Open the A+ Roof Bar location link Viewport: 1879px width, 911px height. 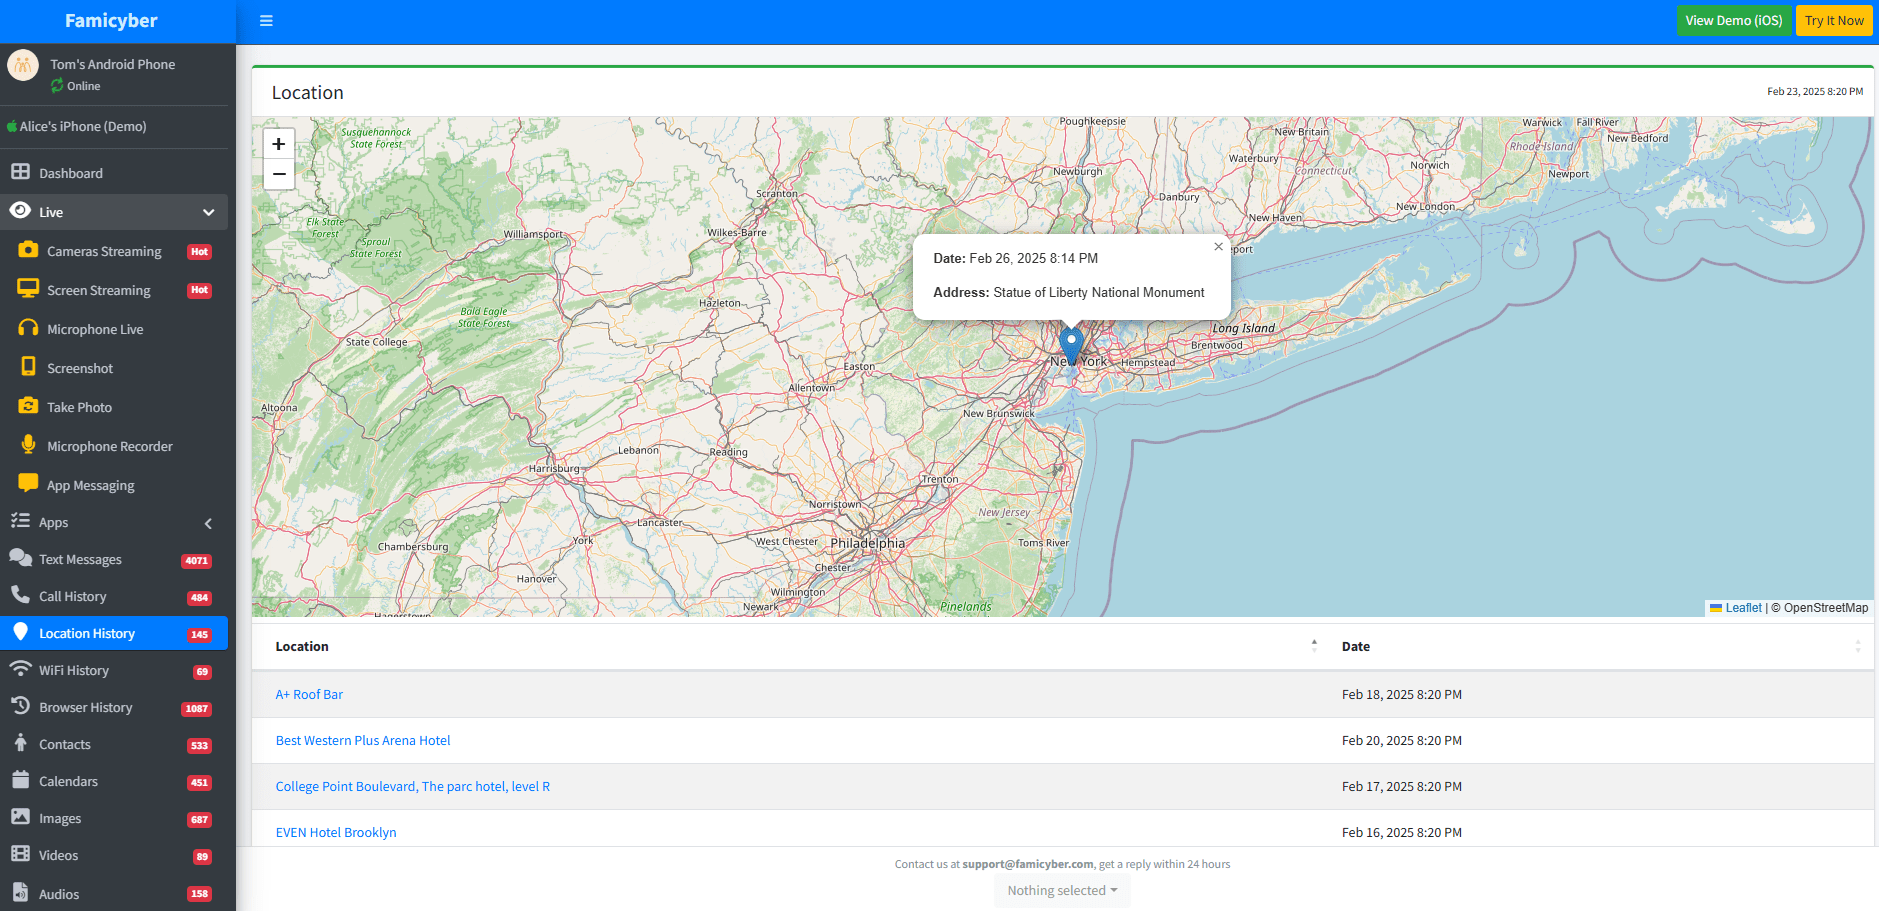pyautogui.click(x=309, y=694)
